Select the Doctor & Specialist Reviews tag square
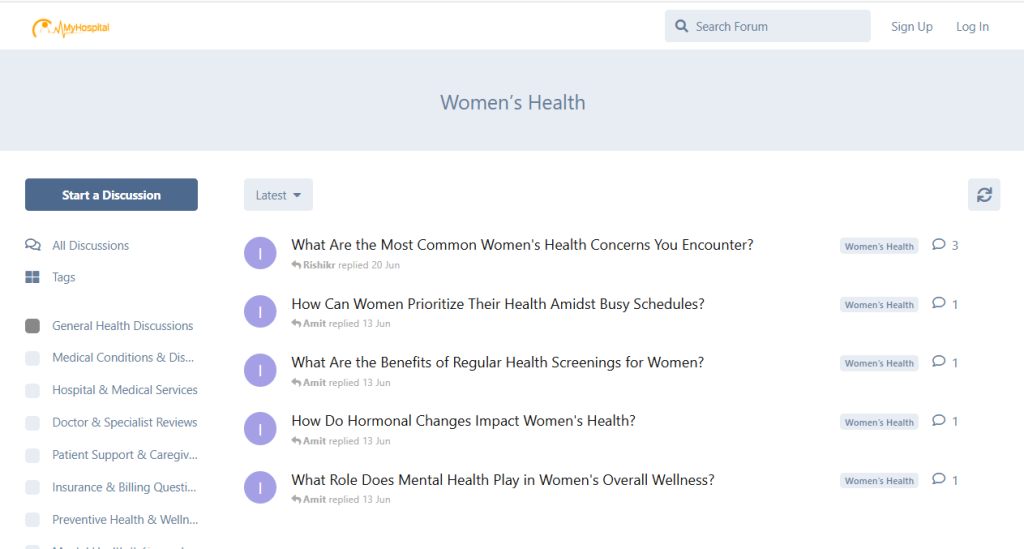Viewport: 1024px width, 549px height. coord(33,423)
